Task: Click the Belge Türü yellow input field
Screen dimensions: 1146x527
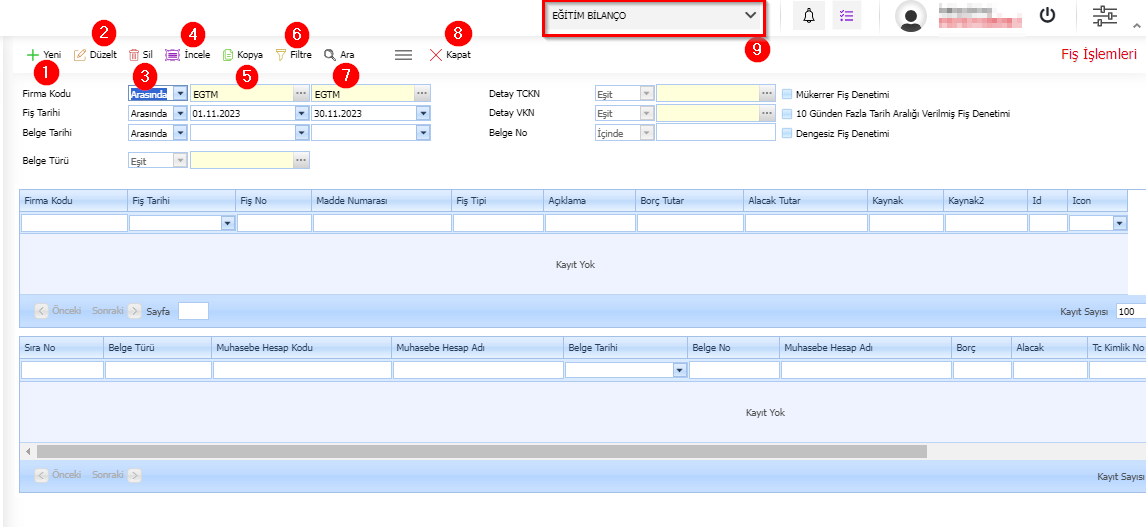Action: pyautogui.click(x=242, y=160)
